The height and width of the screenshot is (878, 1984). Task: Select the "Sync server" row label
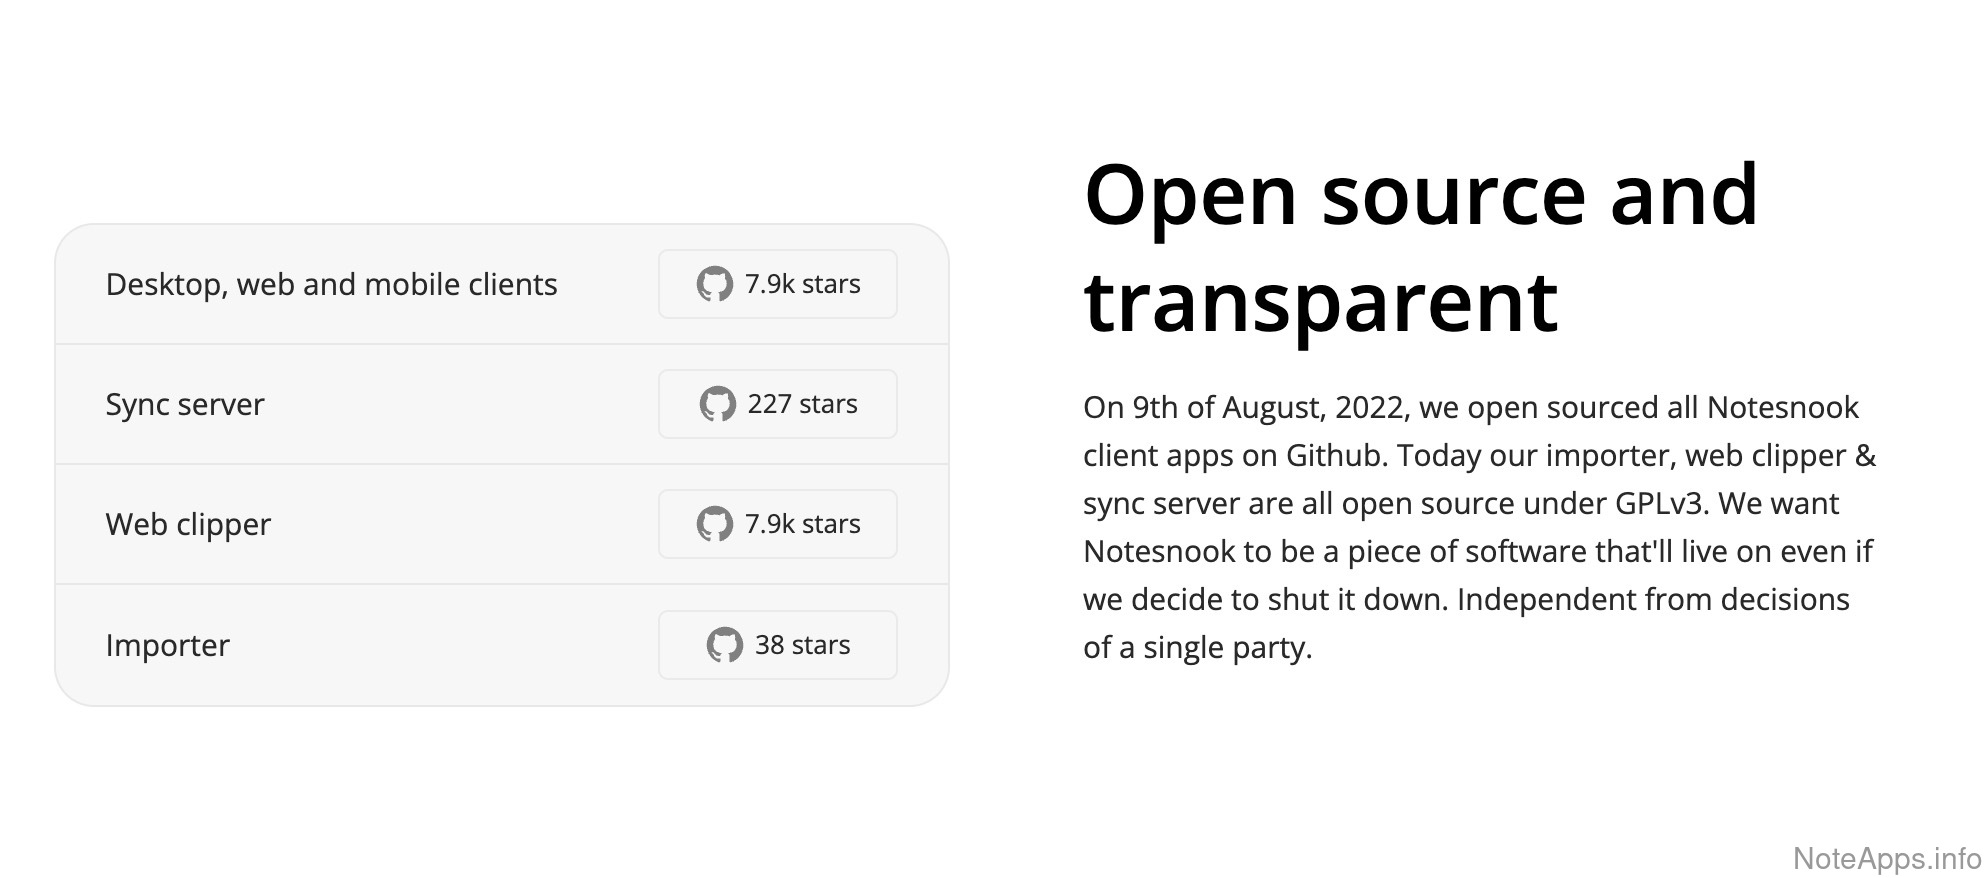pyautogui.click(x=185, y=405)
